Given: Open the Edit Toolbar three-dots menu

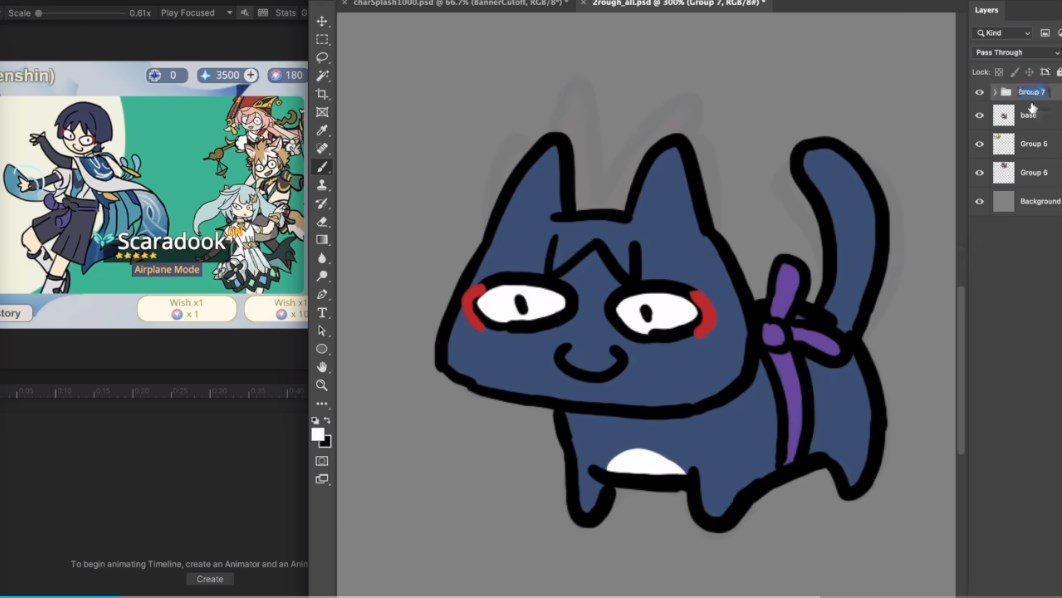Looking at the screenshot, I should click(322, 404).
